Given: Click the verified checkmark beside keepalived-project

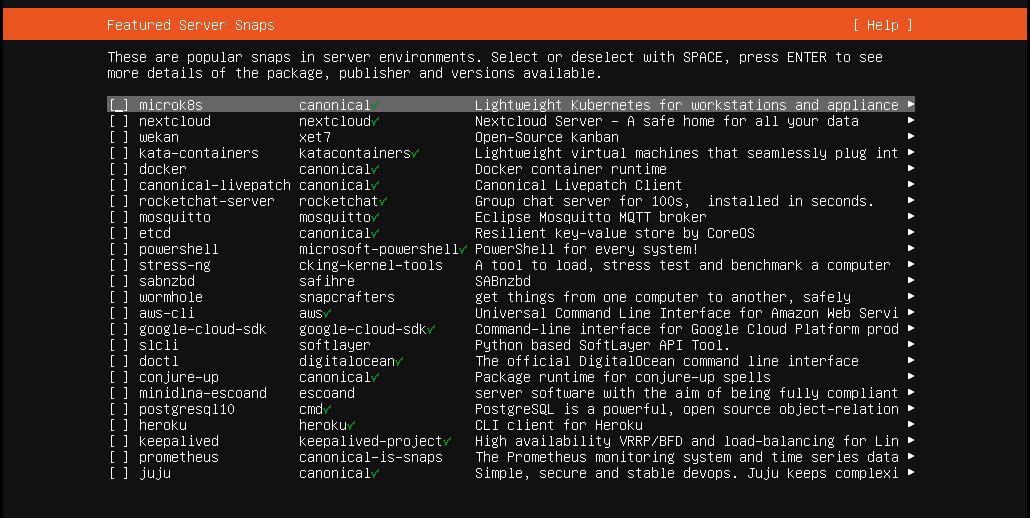Looking at the screenshot, I should click(447, 441).
